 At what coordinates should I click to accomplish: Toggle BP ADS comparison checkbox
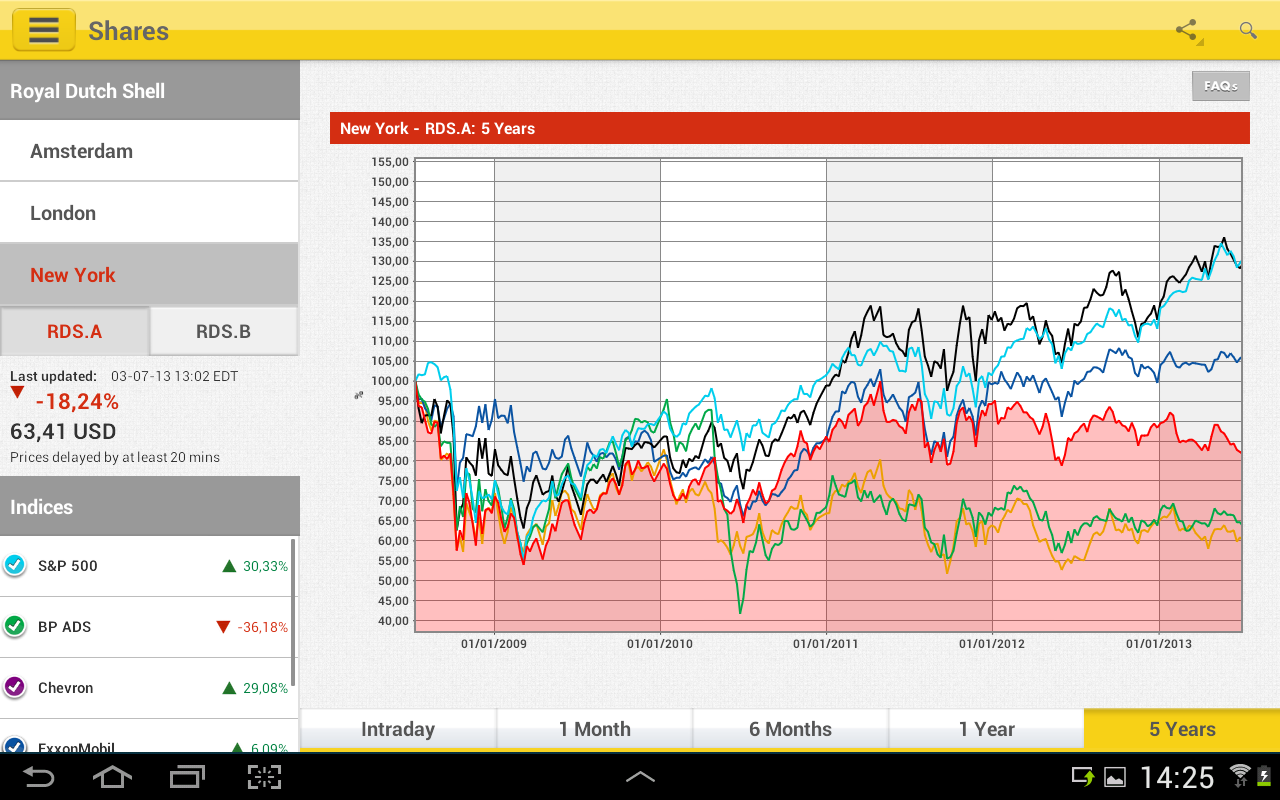pos(15,626)
